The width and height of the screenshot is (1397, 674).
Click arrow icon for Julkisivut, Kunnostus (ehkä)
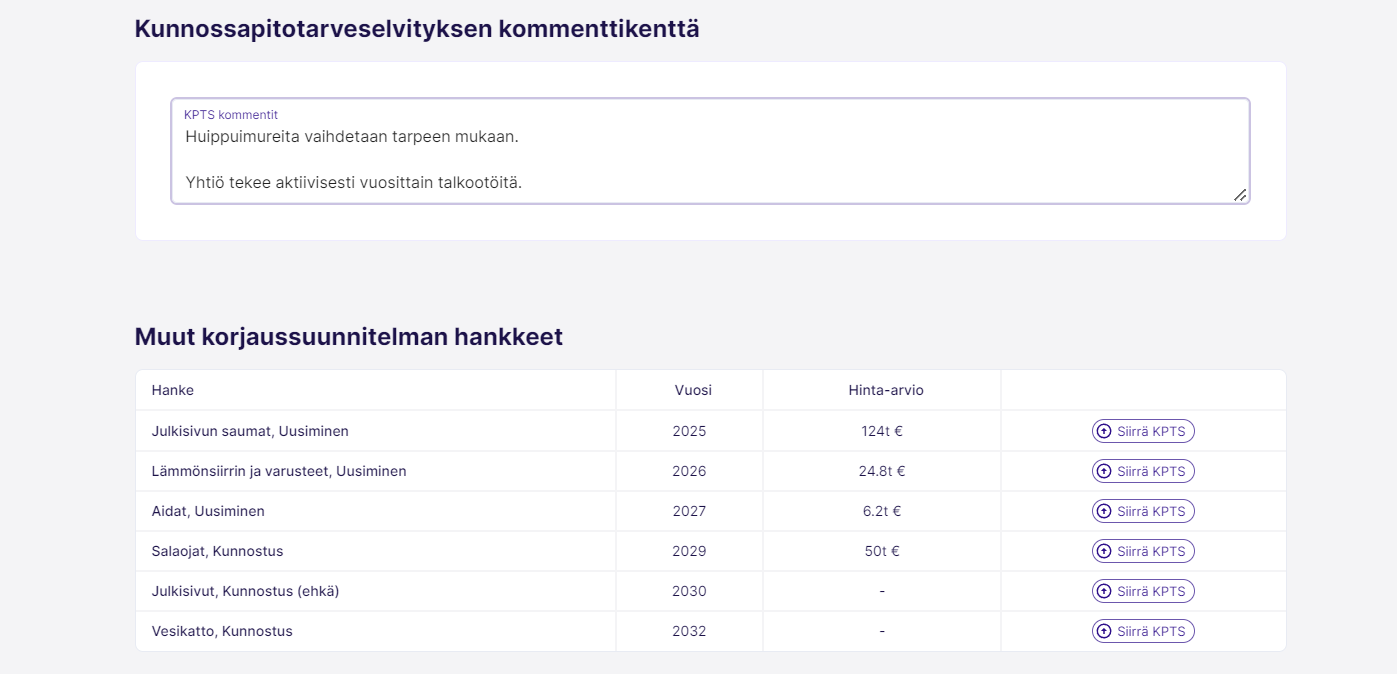pyautogui.click(x=1104, y=591)
